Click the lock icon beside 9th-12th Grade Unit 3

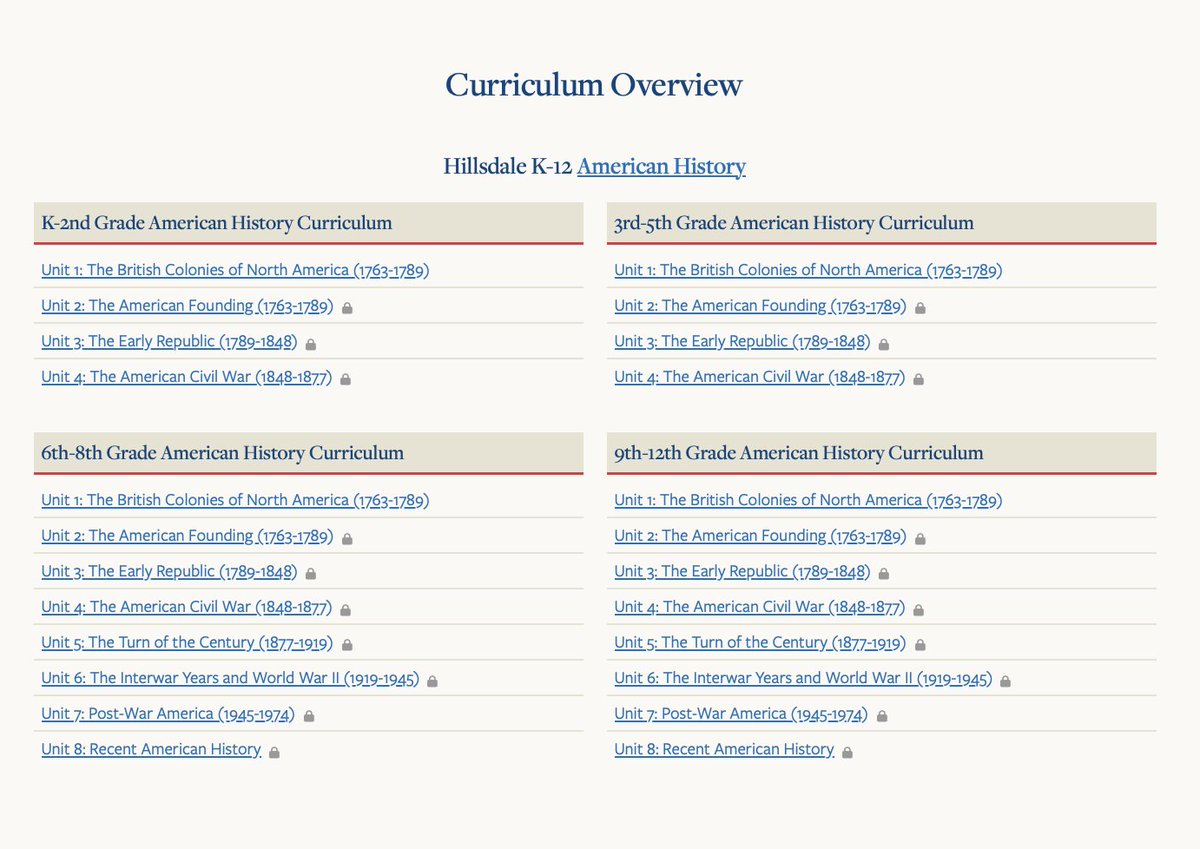884,574
